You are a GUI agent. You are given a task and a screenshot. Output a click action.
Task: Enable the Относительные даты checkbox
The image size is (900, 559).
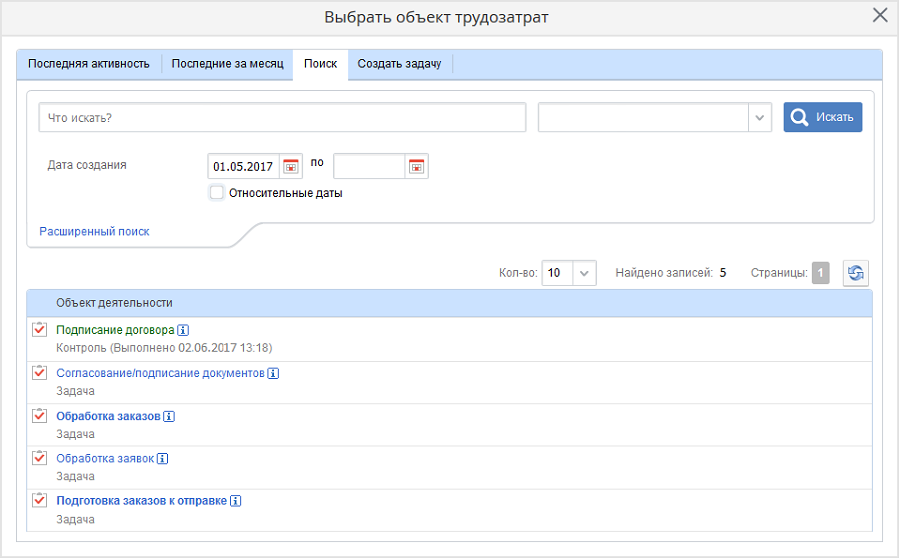[216, 193]
